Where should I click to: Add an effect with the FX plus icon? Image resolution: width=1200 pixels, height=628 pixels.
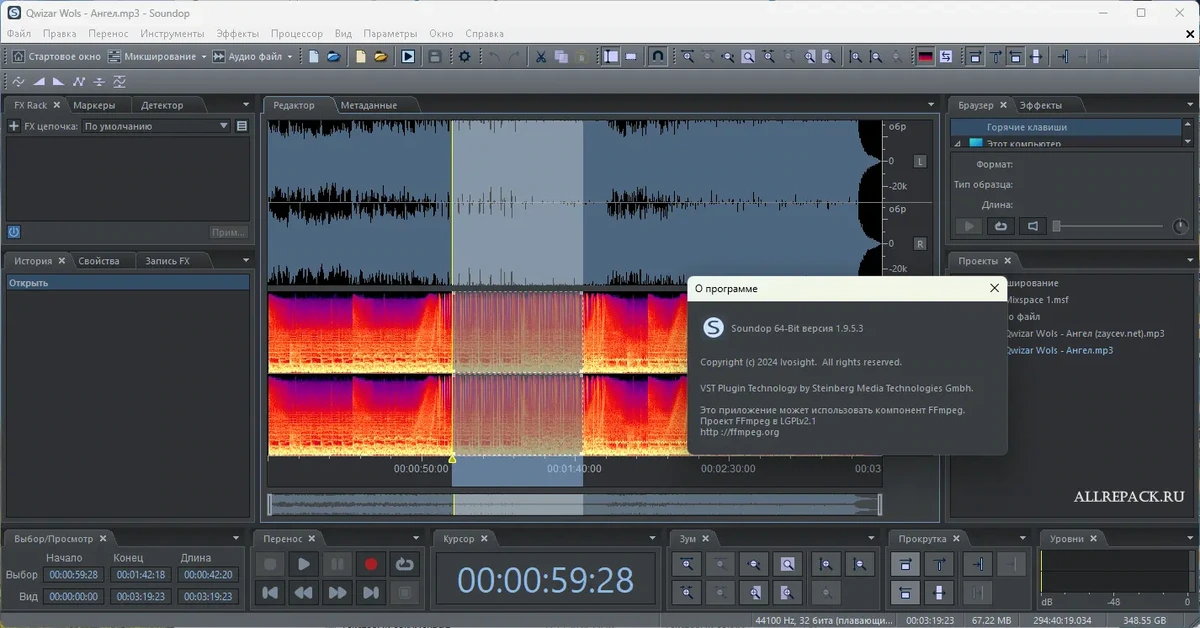click(14, 126)
